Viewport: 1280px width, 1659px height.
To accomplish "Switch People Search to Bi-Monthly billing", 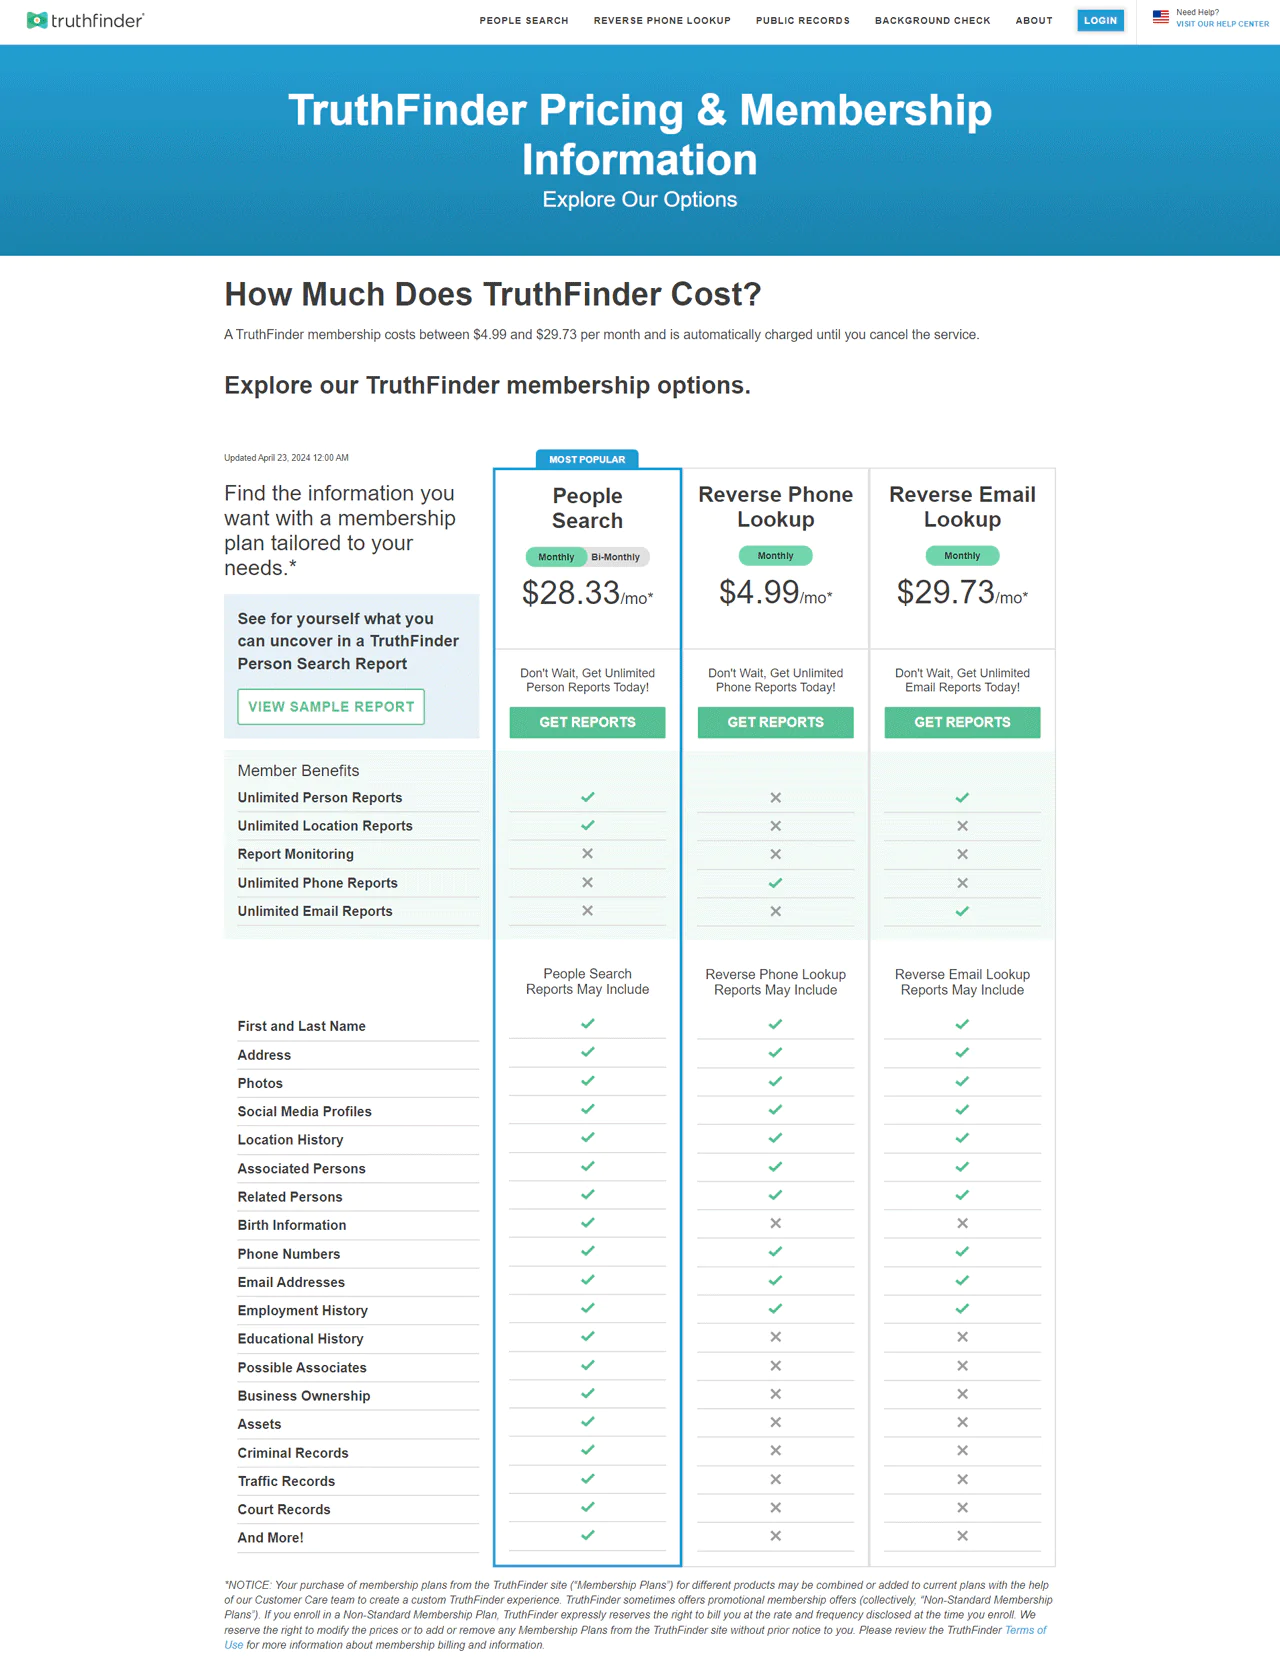I will (x=616, y=557).
